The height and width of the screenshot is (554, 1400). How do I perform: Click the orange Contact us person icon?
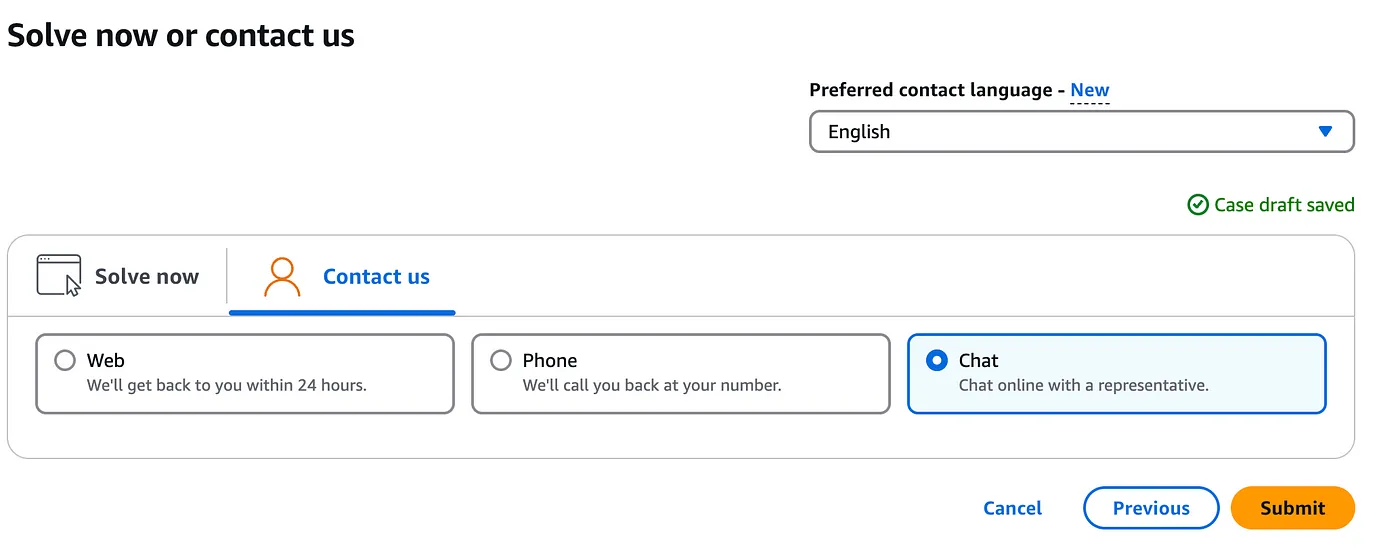click(x=282, y=277)
